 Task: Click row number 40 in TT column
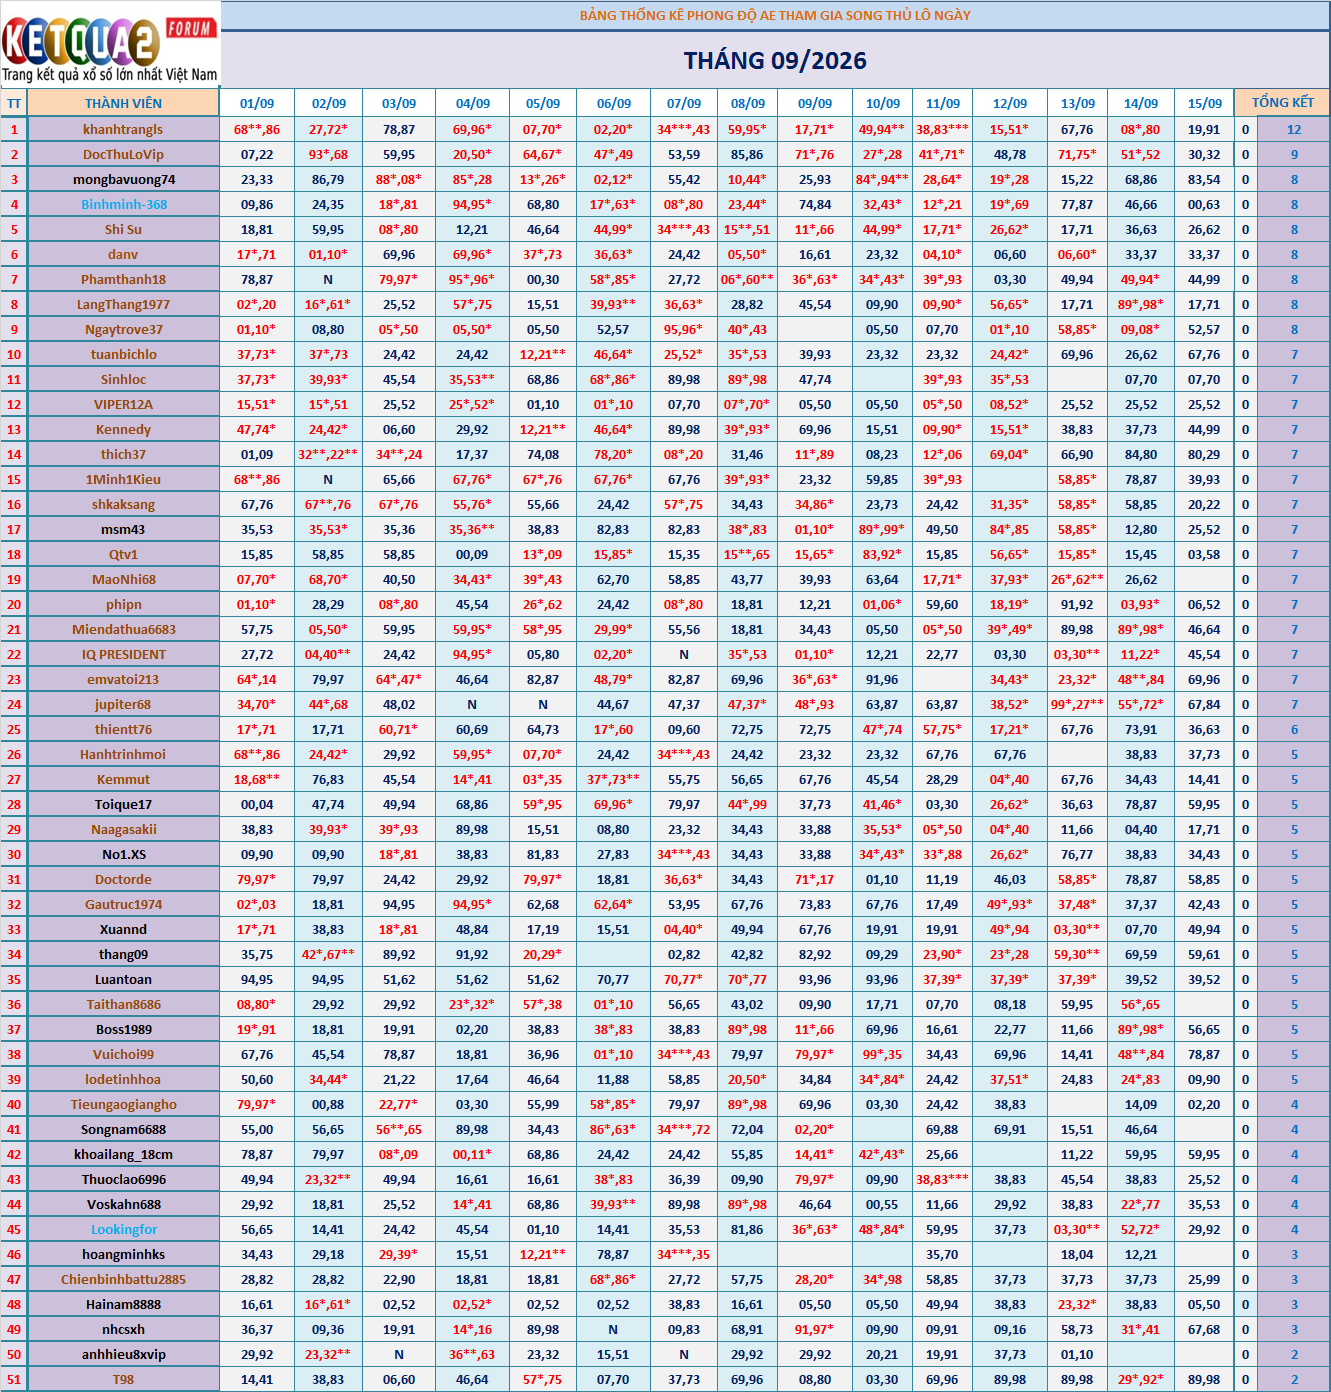[x=14, y=1104]
